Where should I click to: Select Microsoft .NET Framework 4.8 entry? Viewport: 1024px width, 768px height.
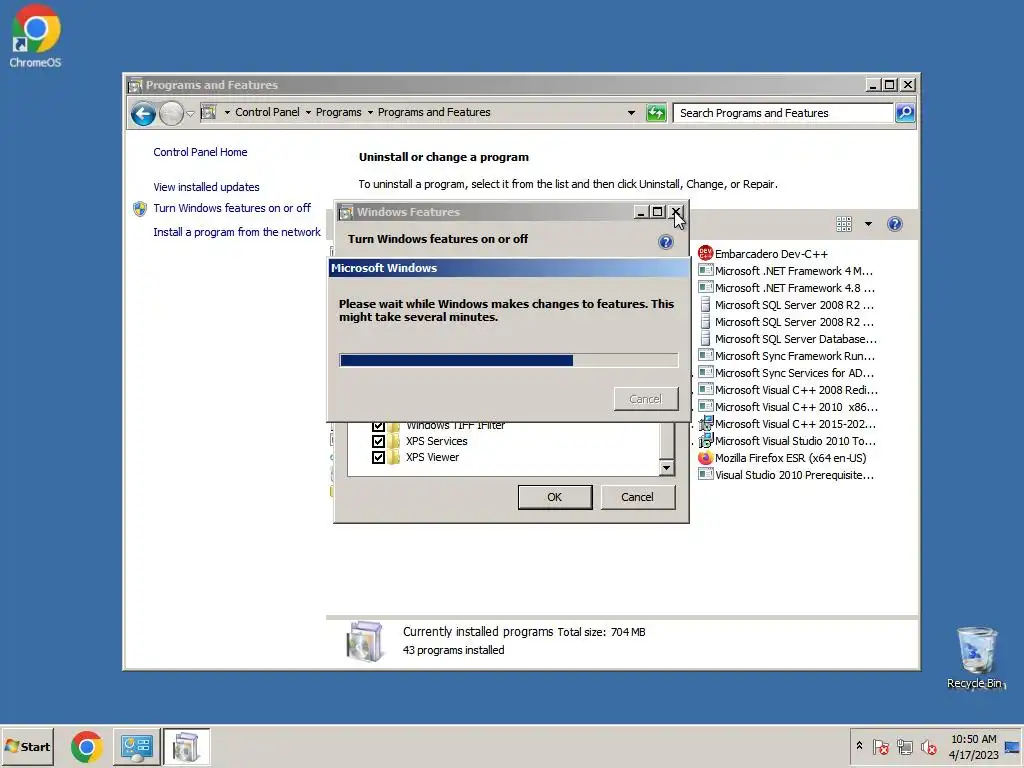pos(788,288)
